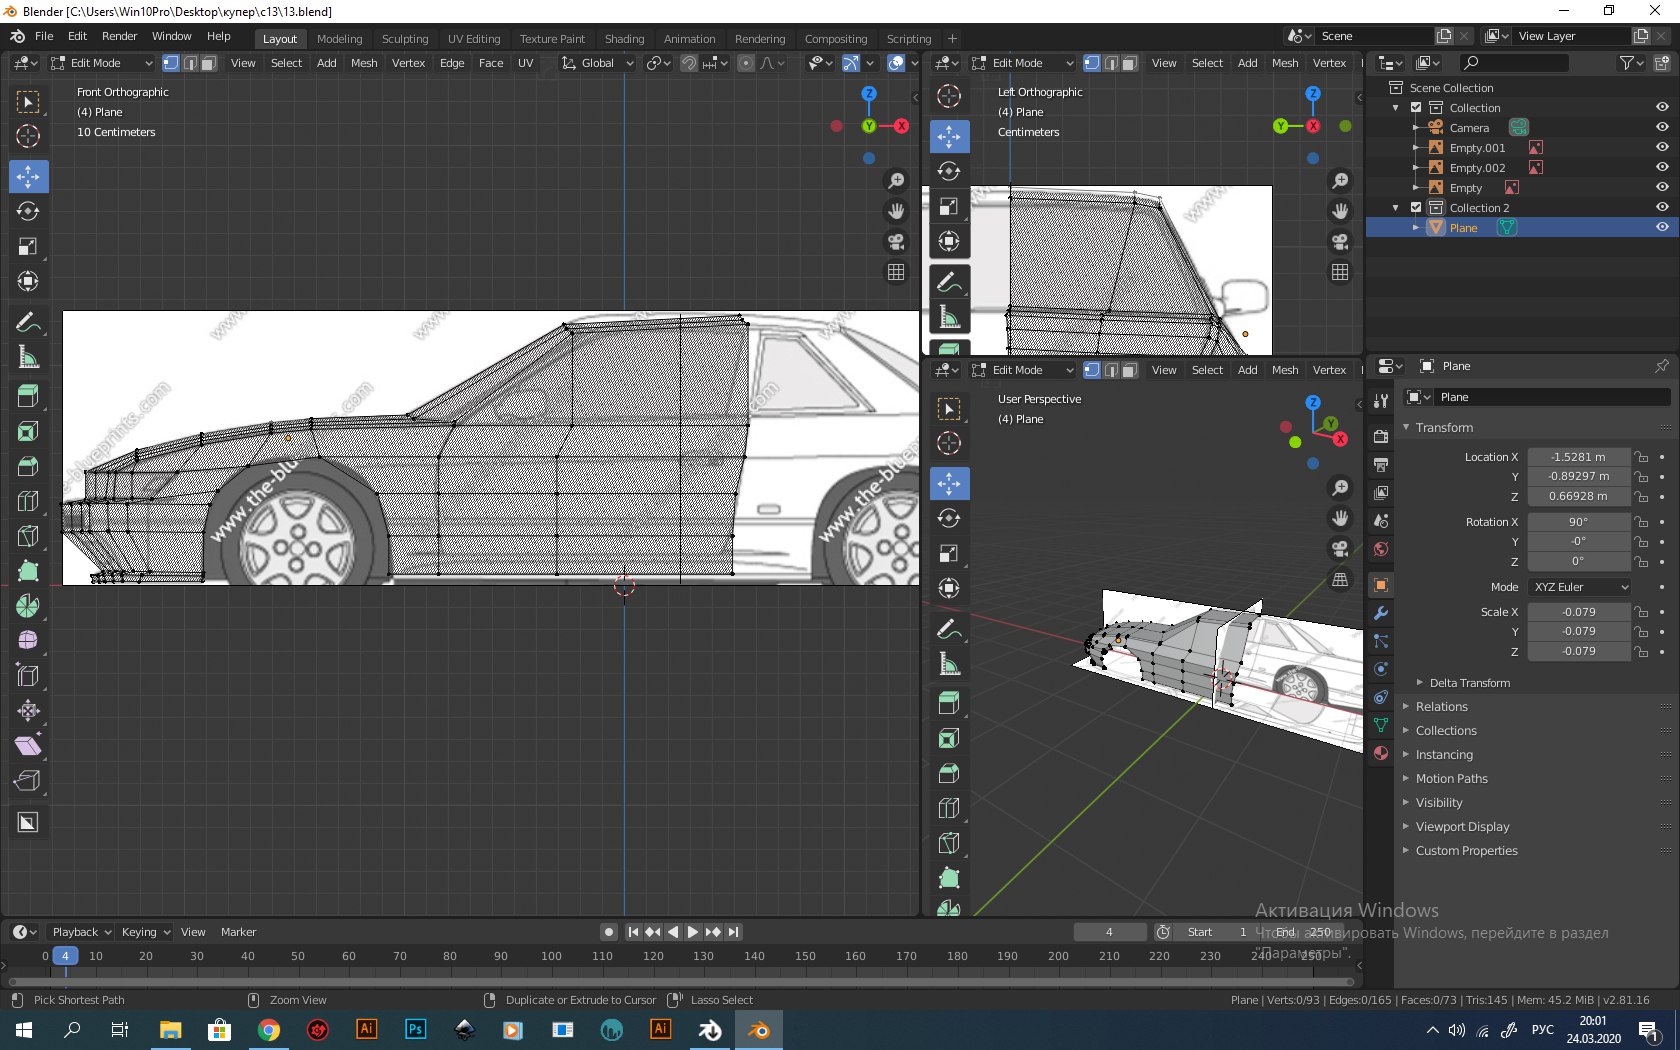Click the Blender icon in the taskbar

click(x=759, y=1030)
